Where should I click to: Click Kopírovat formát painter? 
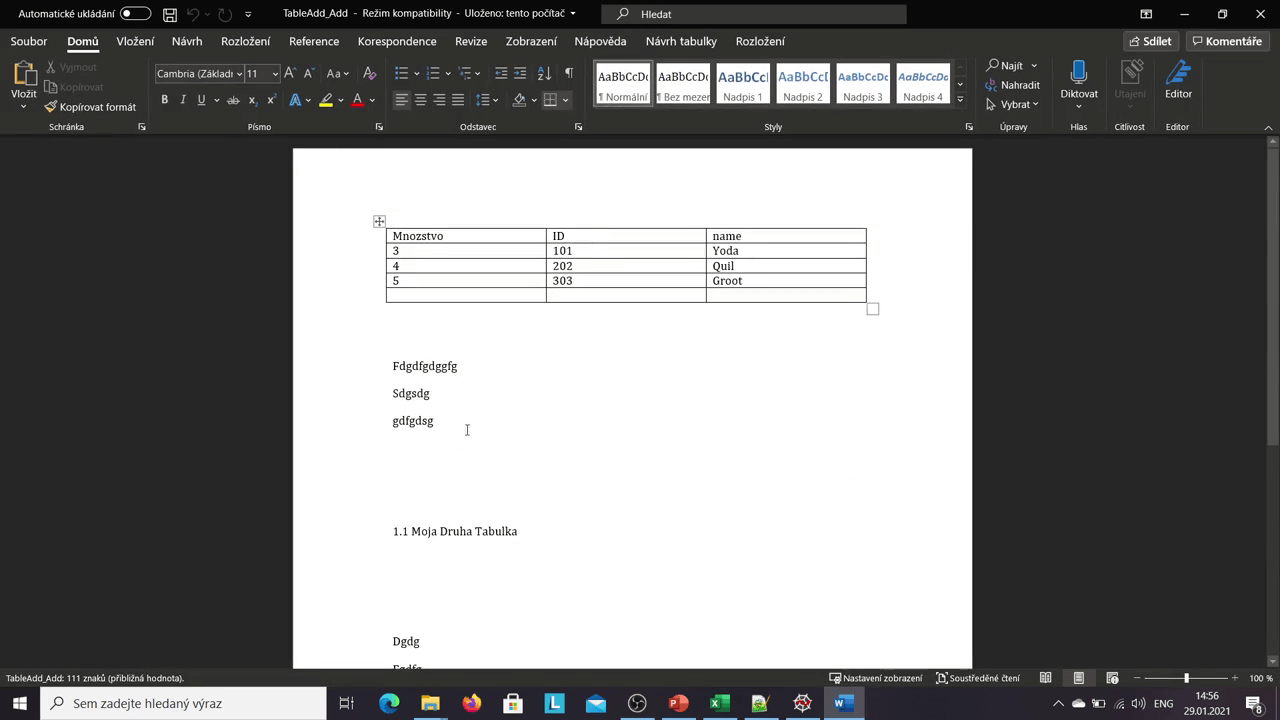(90, 107)
